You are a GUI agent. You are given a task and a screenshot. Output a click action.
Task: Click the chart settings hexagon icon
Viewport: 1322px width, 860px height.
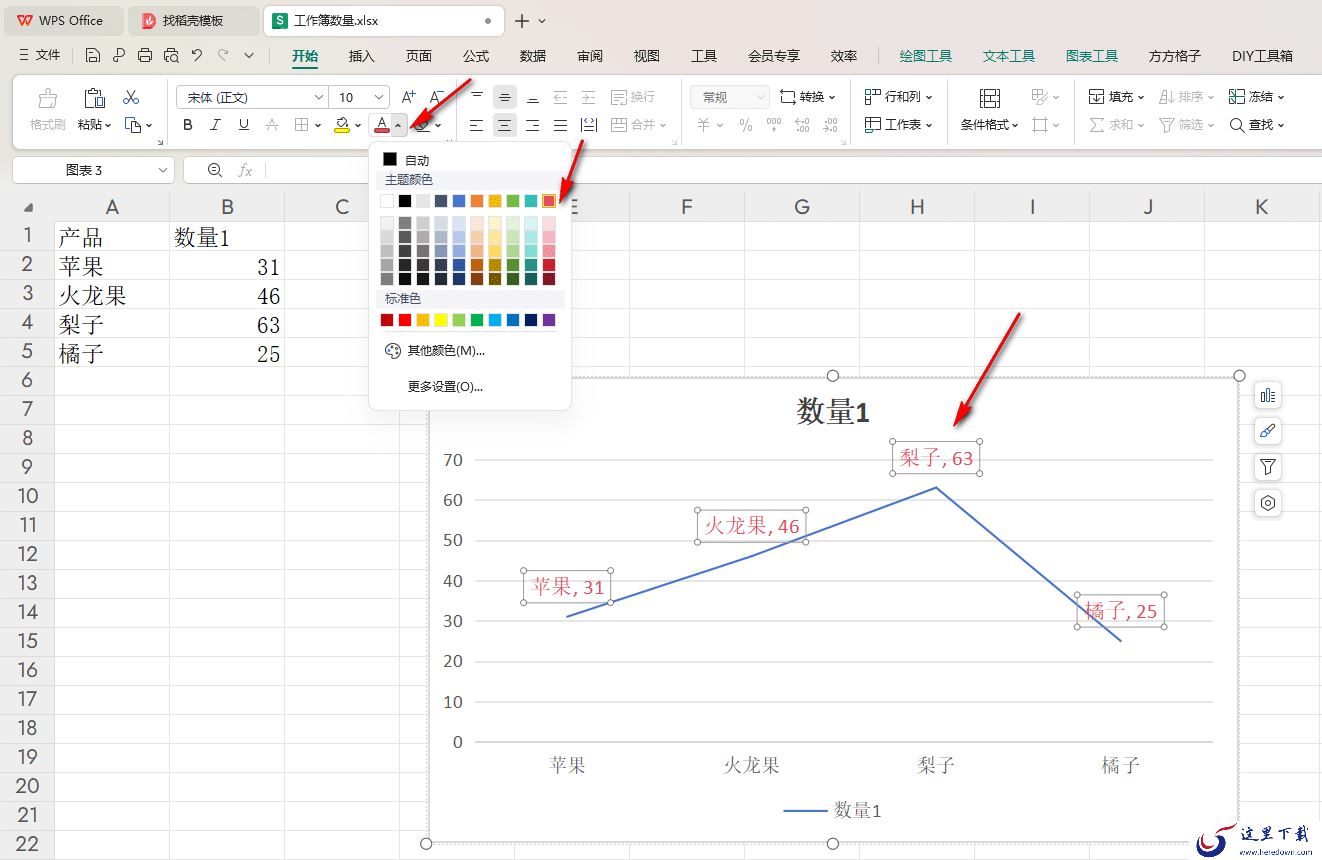click(x=1268, y=503)
